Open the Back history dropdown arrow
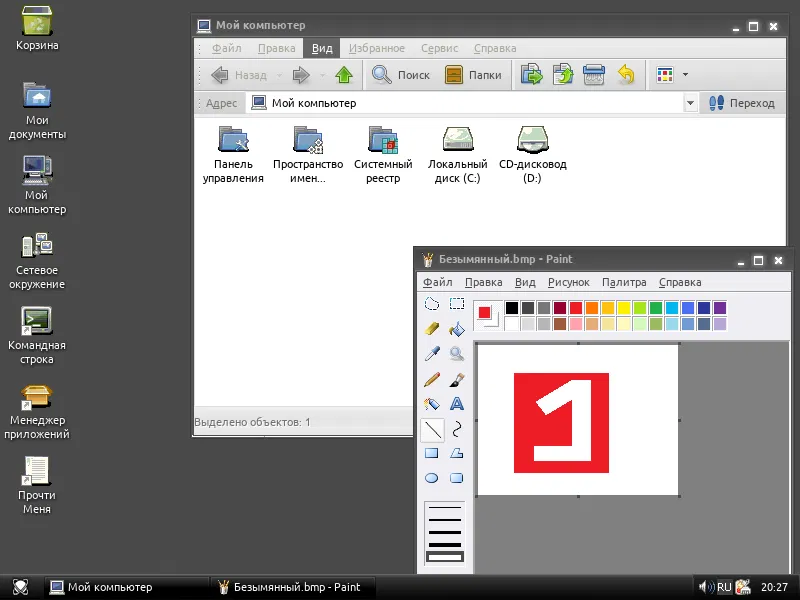This screenshot has width=800, height=600. coord(279,75)
